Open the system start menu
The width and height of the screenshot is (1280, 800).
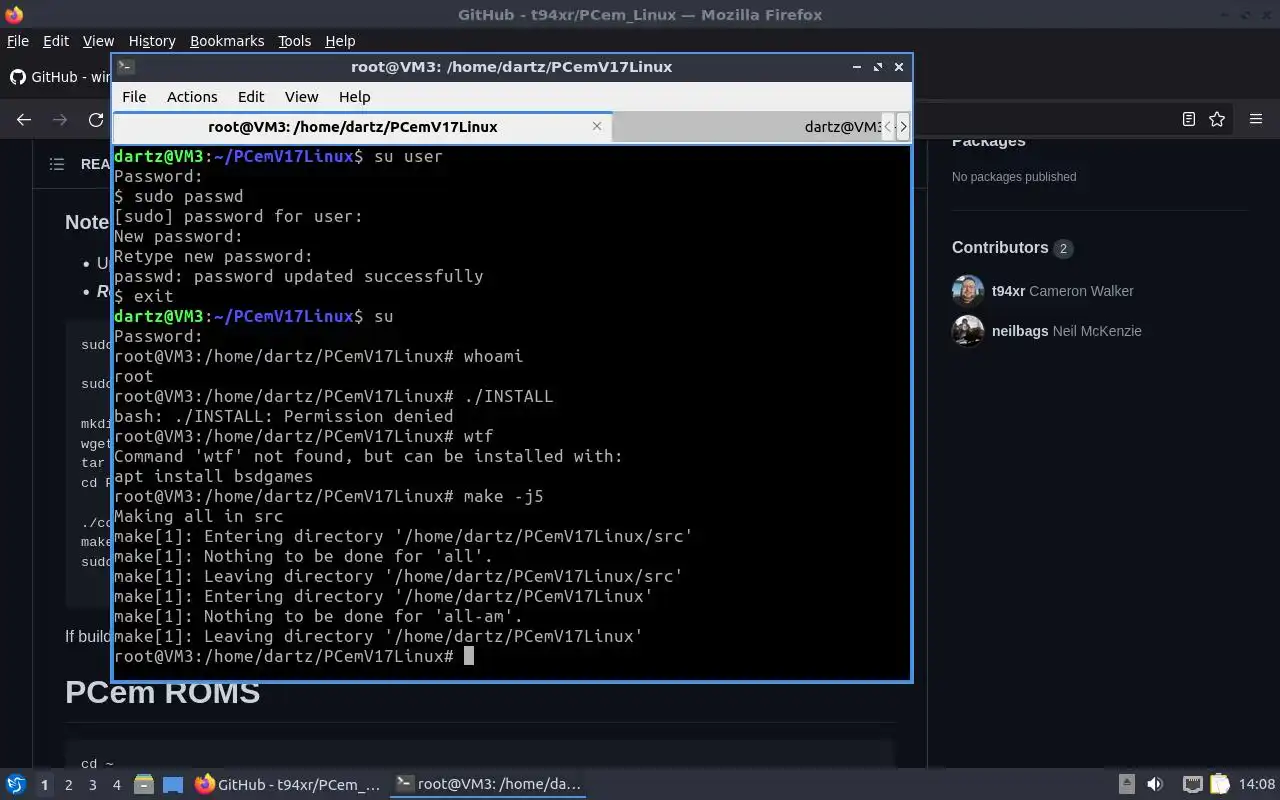[16, 784]
